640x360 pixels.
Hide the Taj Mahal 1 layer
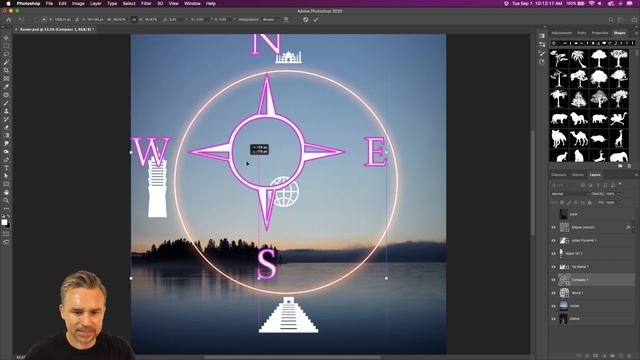click(554, 267)
